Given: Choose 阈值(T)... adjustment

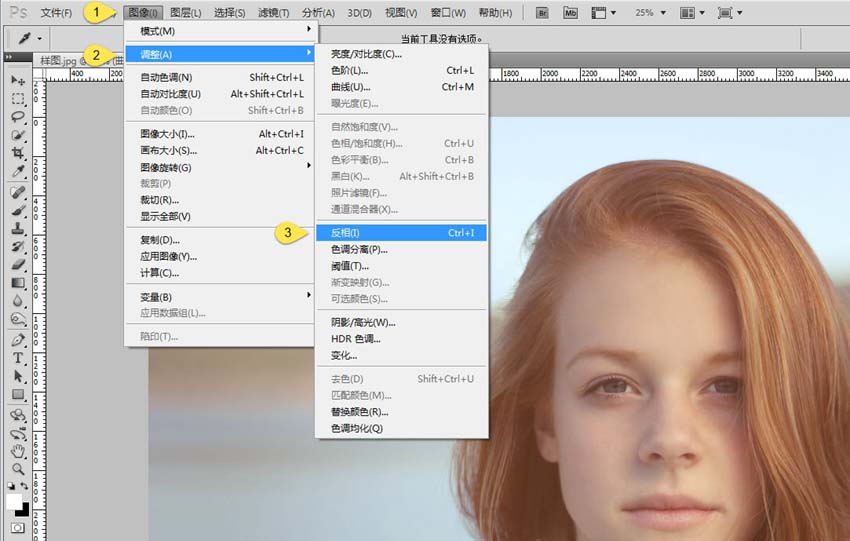Looking at the screenshot, I should (x=402, y=266).
